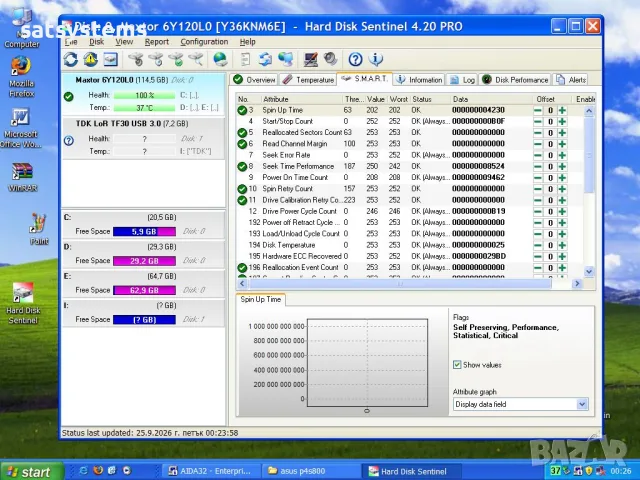Click the Maxtor Health 100% bar

(x=144, y=96)
